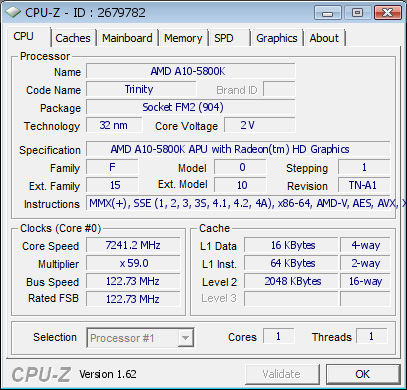Close the CPU-Z window
The image size is (407, 390).
click(387, 13)
